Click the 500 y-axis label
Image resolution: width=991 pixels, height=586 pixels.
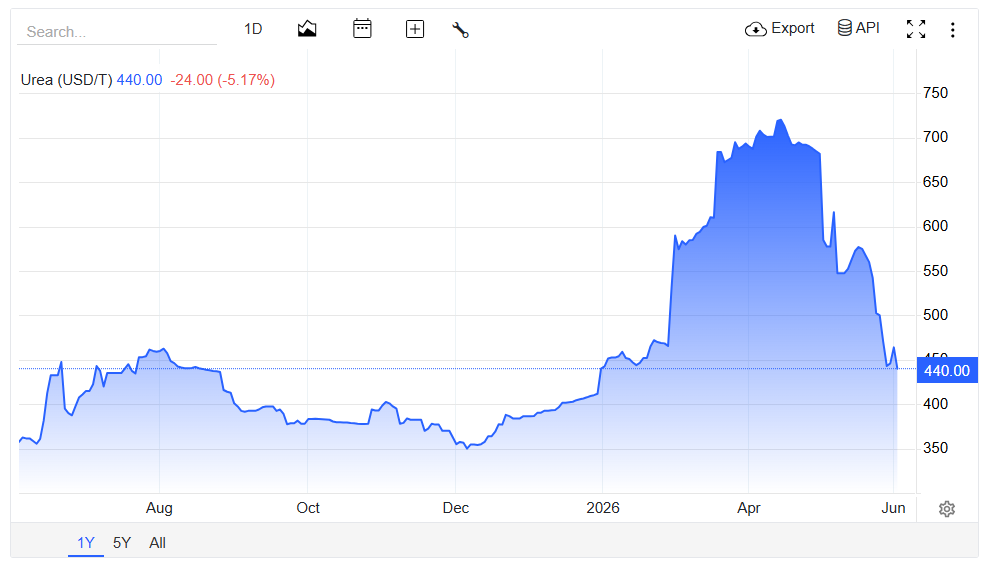pyautogui.click(x=935, y=315)
